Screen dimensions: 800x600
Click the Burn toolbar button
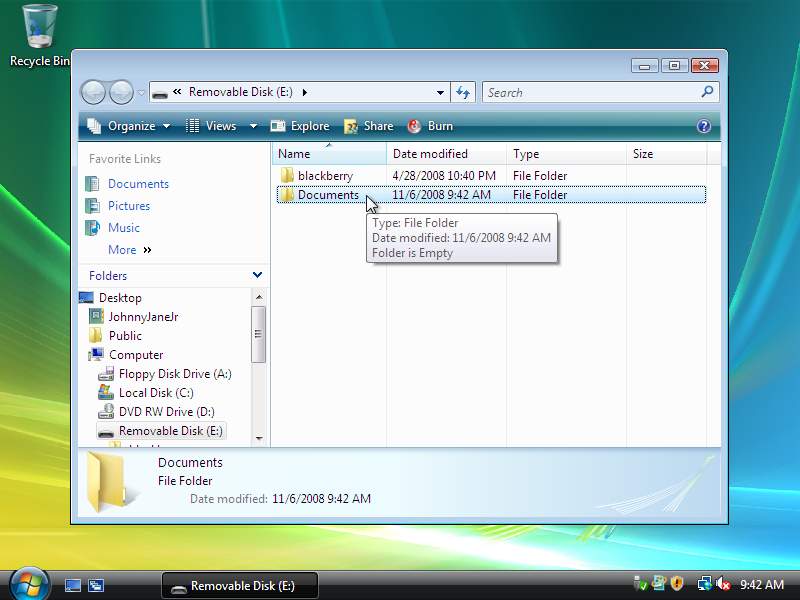click(430, 126)
